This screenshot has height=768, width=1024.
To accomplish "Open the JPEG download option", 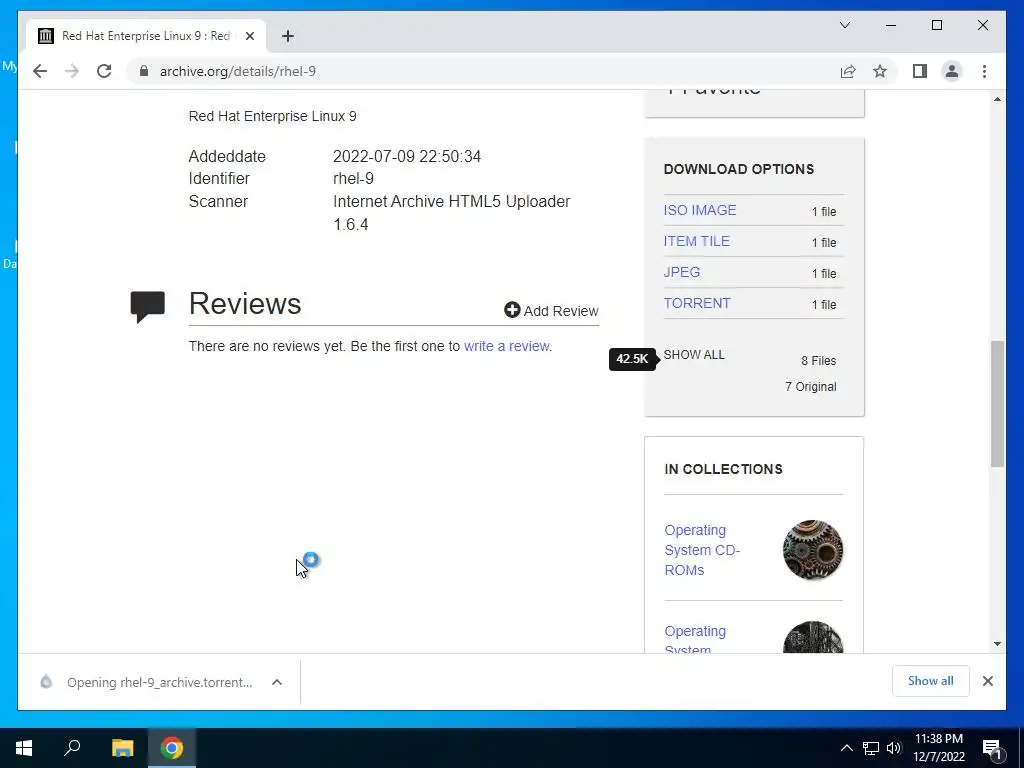I will [681, 272].
